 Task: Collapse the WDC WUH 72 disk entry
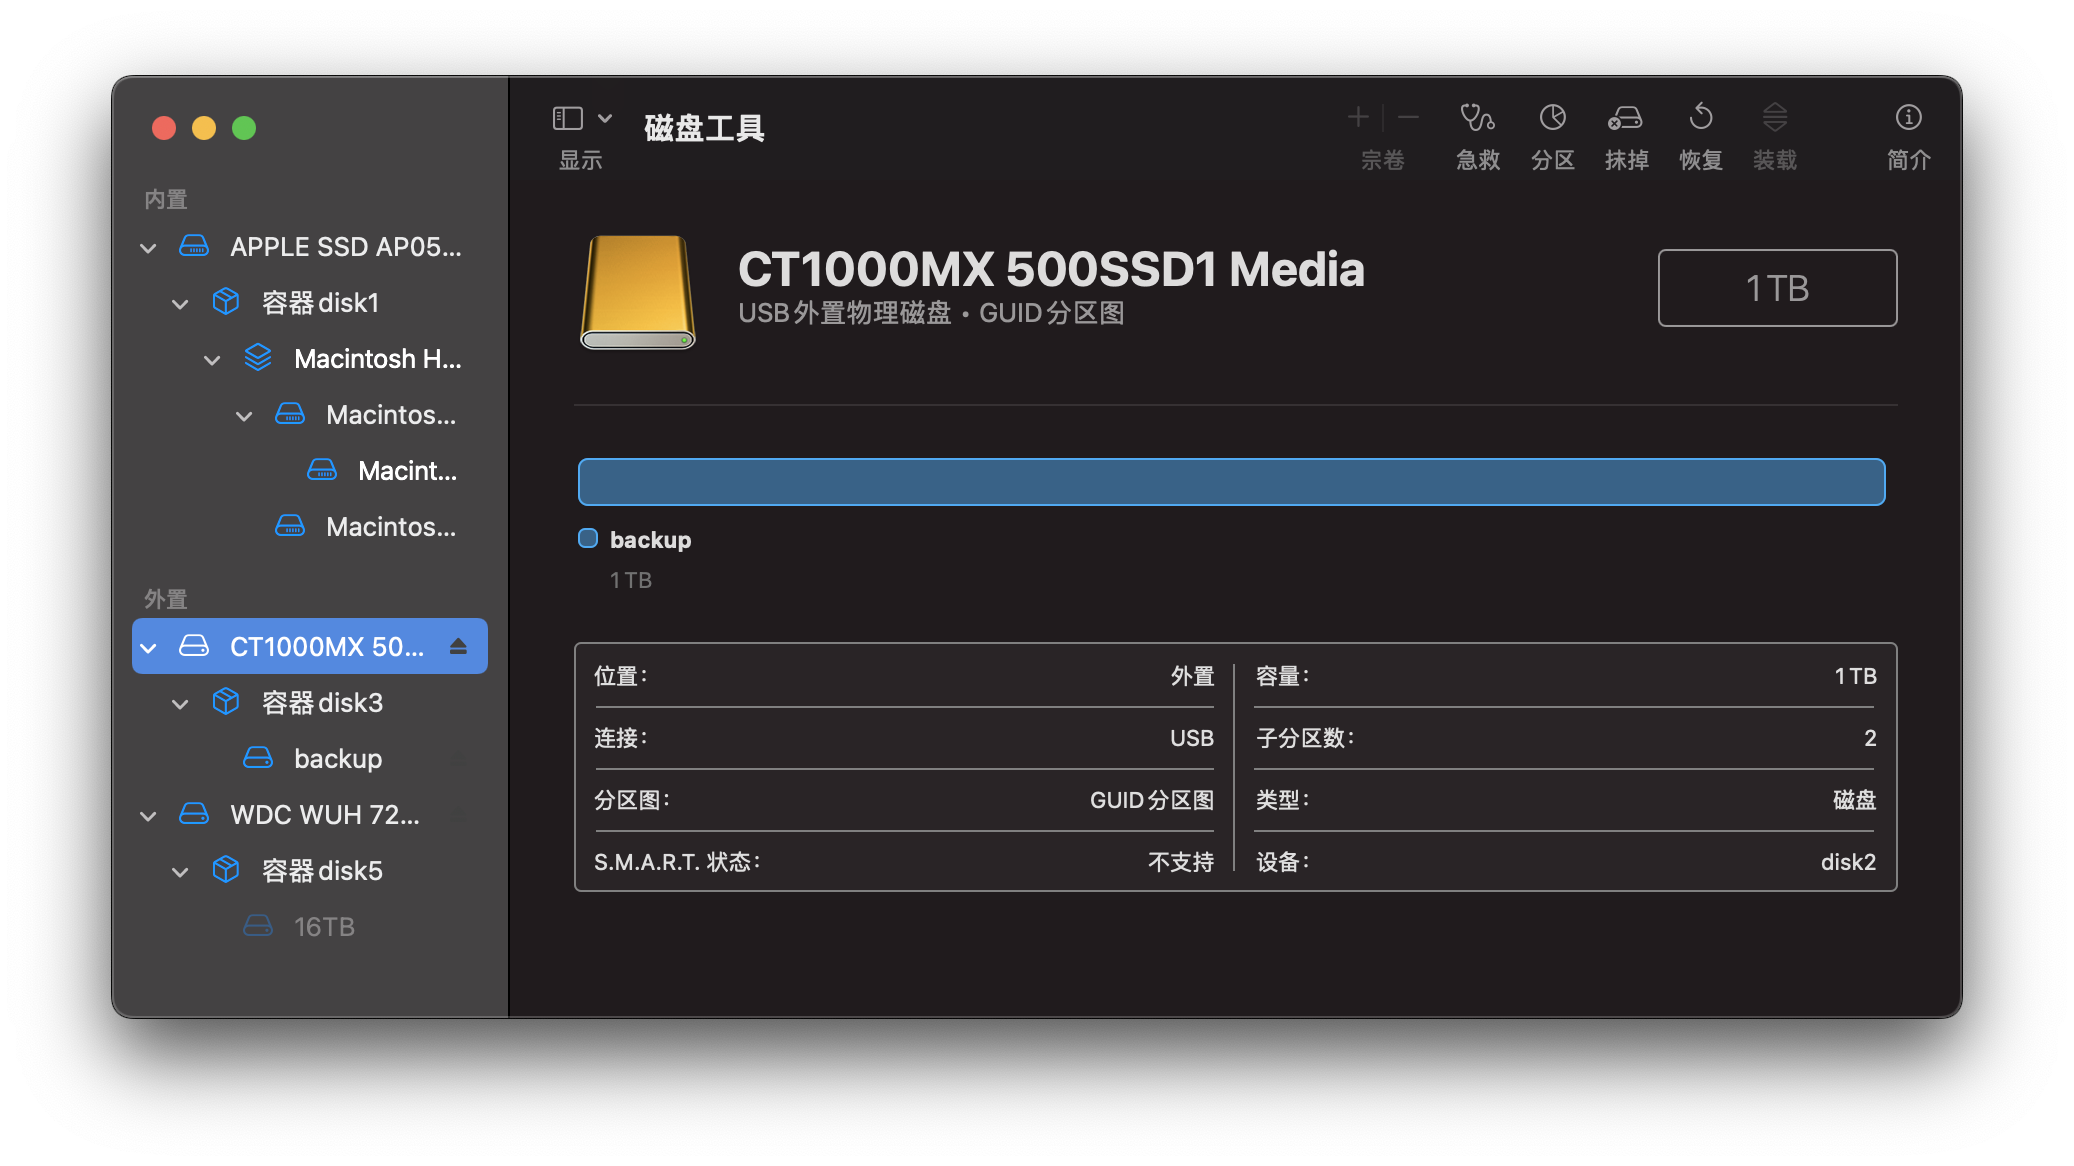tap(148, 816)
